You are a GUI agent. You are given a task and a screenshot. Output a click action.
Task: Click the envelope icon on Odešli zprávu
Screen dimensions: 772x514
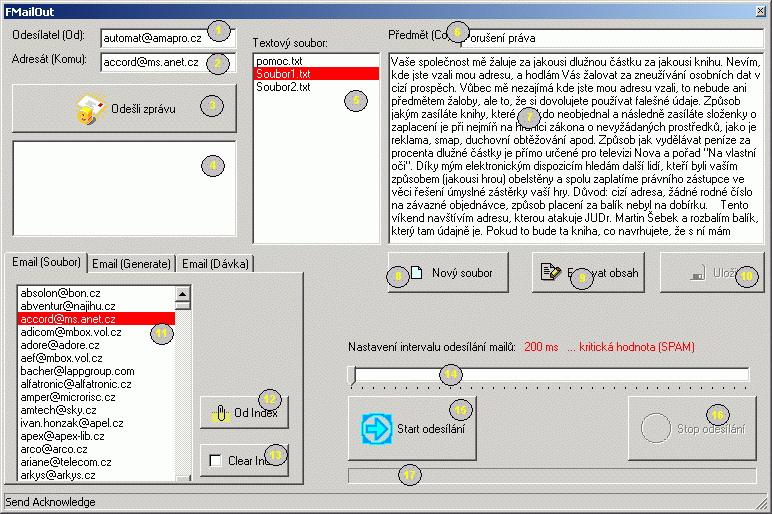pyautogui.click(x=91, y=108)
